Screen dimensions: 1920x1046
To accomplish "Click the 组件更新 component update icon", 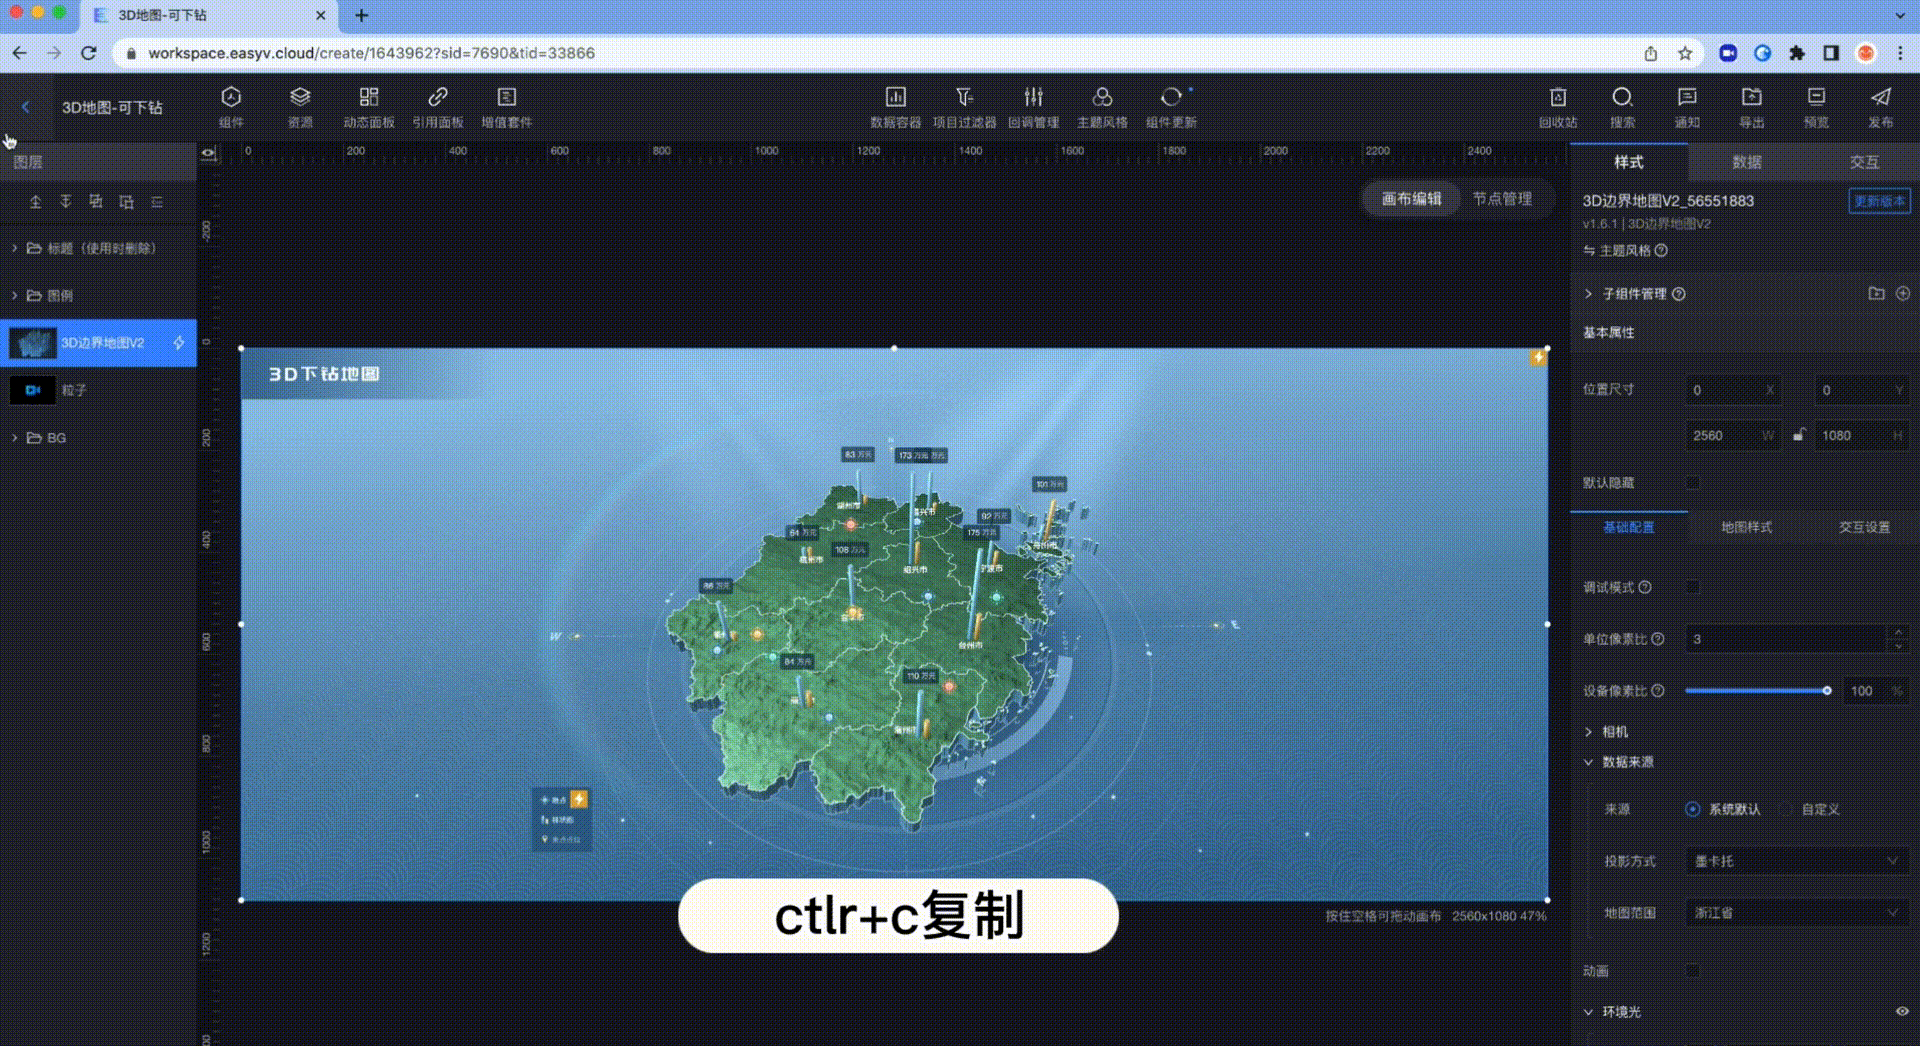I will 1171,97.
